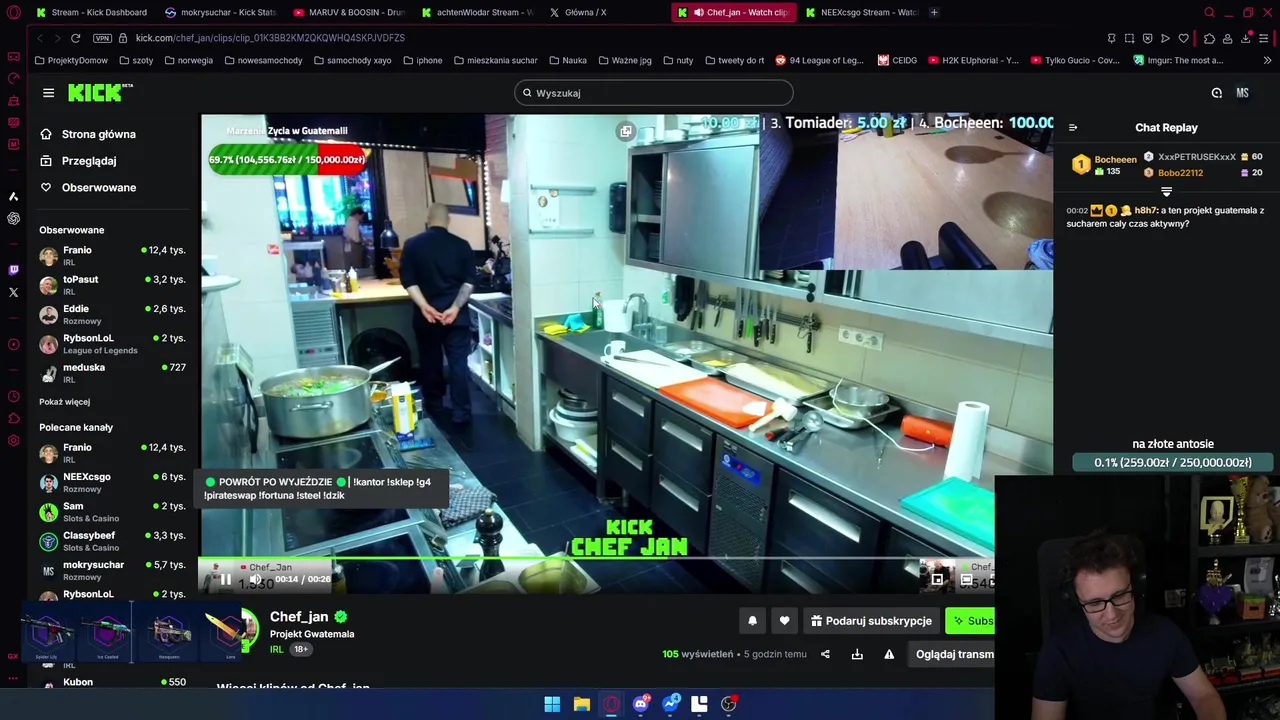1280x720 pixels.
Task: Switch to Główna / X tab
Action: pos(585,12)
